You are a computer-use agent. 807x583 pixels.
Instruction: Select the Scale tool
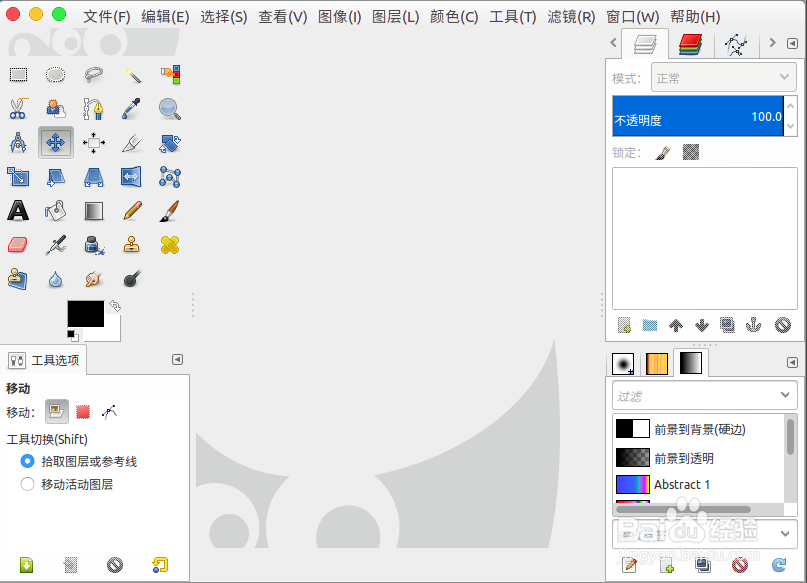pyautogui.click(x=18, y=176)
